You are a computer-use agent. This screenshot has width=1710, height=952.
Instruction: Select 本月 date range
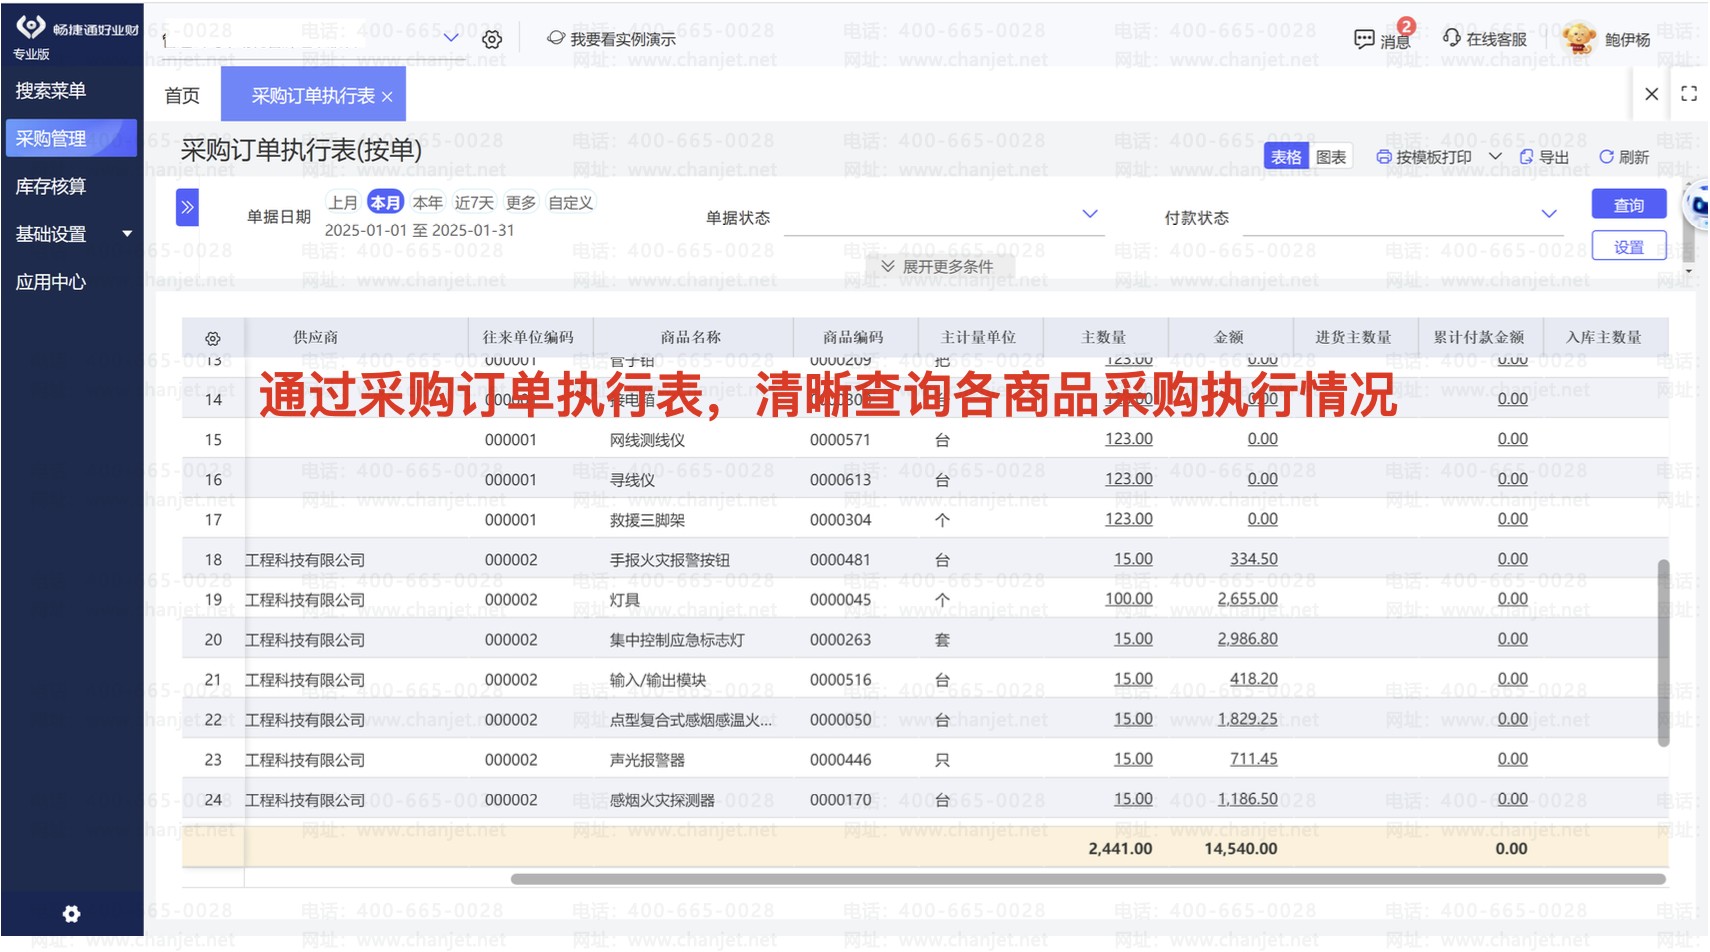[x=385, y=203]
